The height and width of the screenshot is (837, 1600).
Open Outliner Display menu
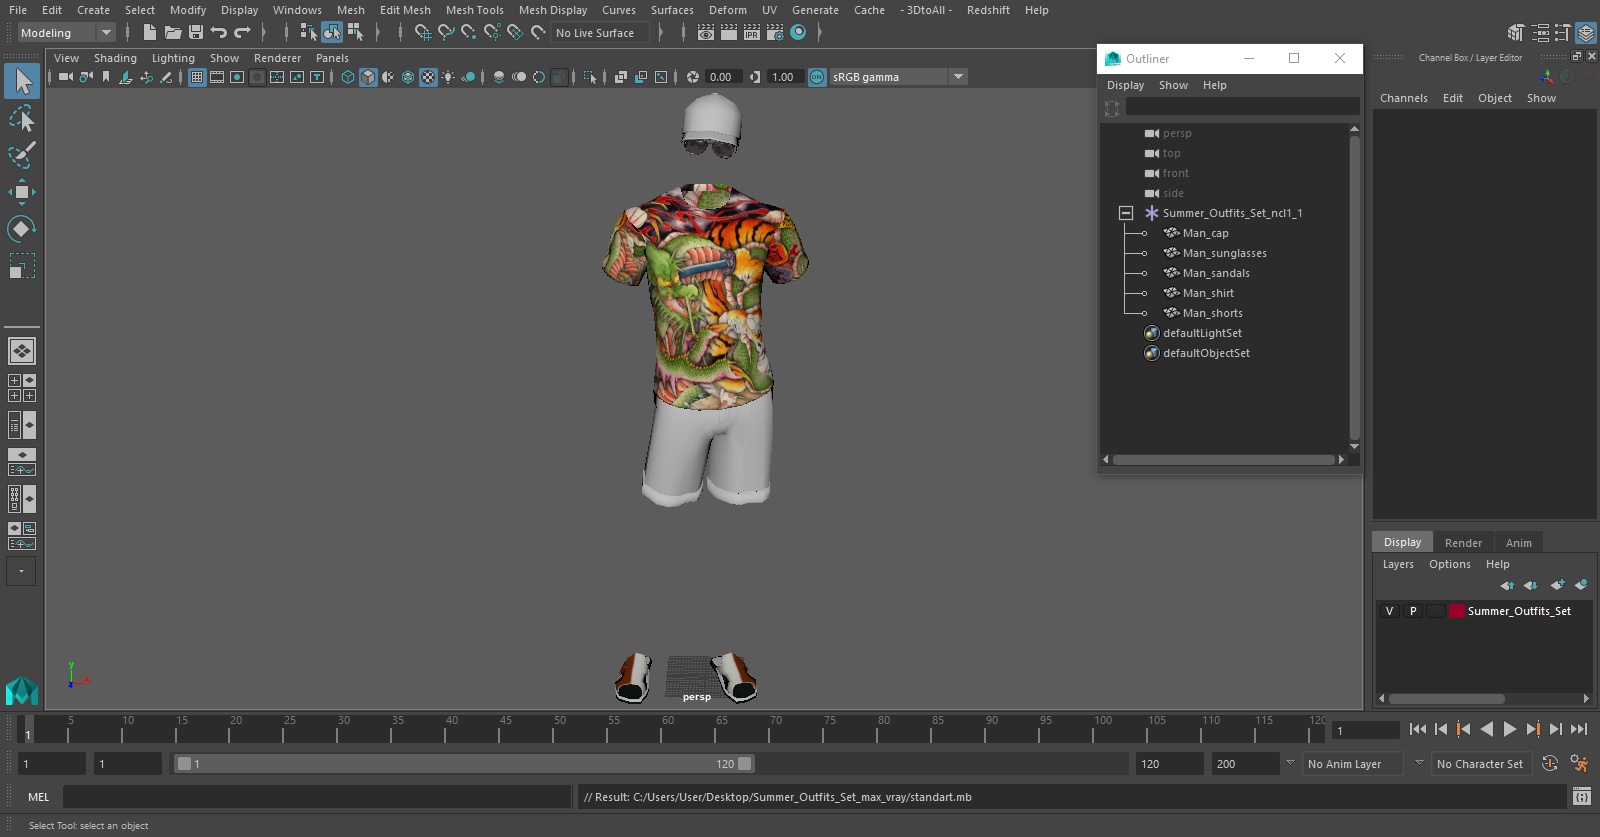pos(1125,85)
